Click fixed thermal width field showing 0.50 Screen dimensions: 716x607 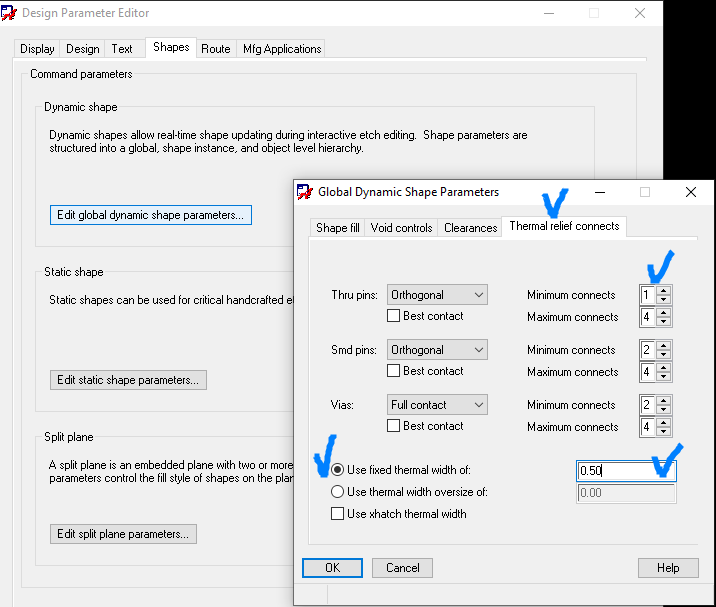tap(626, 470)
